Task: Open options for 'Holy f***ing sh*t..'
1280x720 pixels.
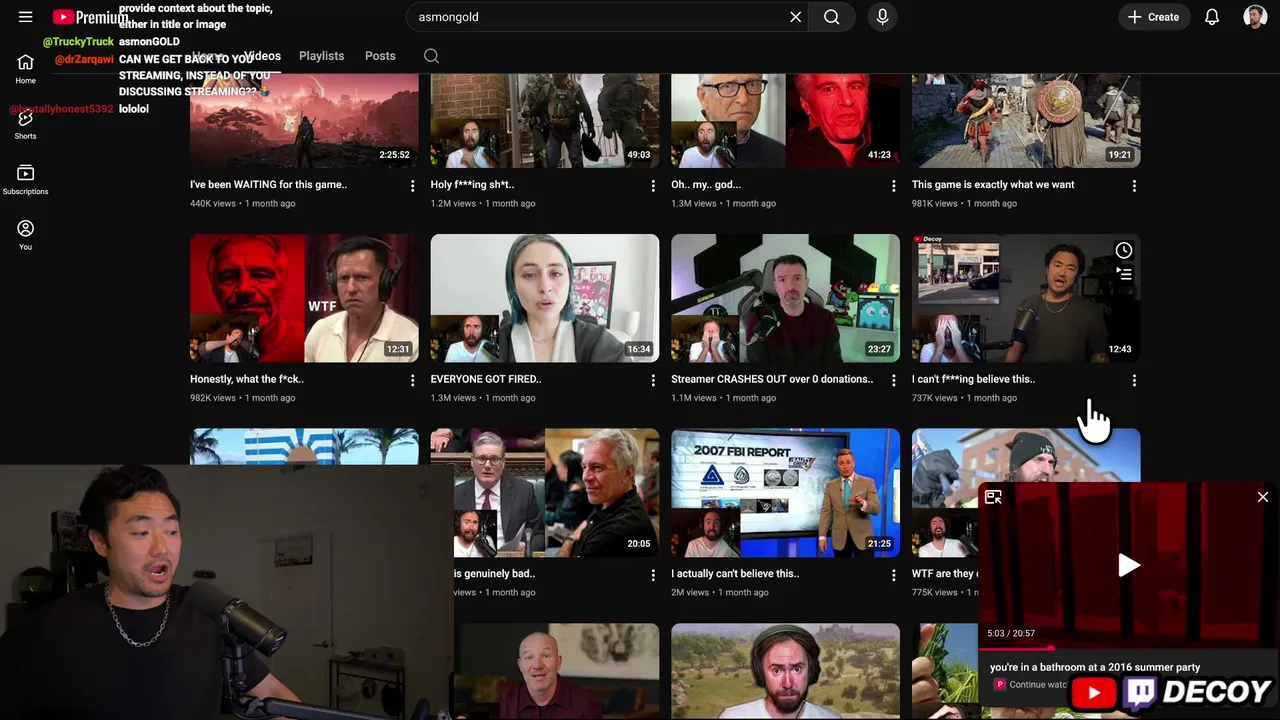Action: (653, 186)
